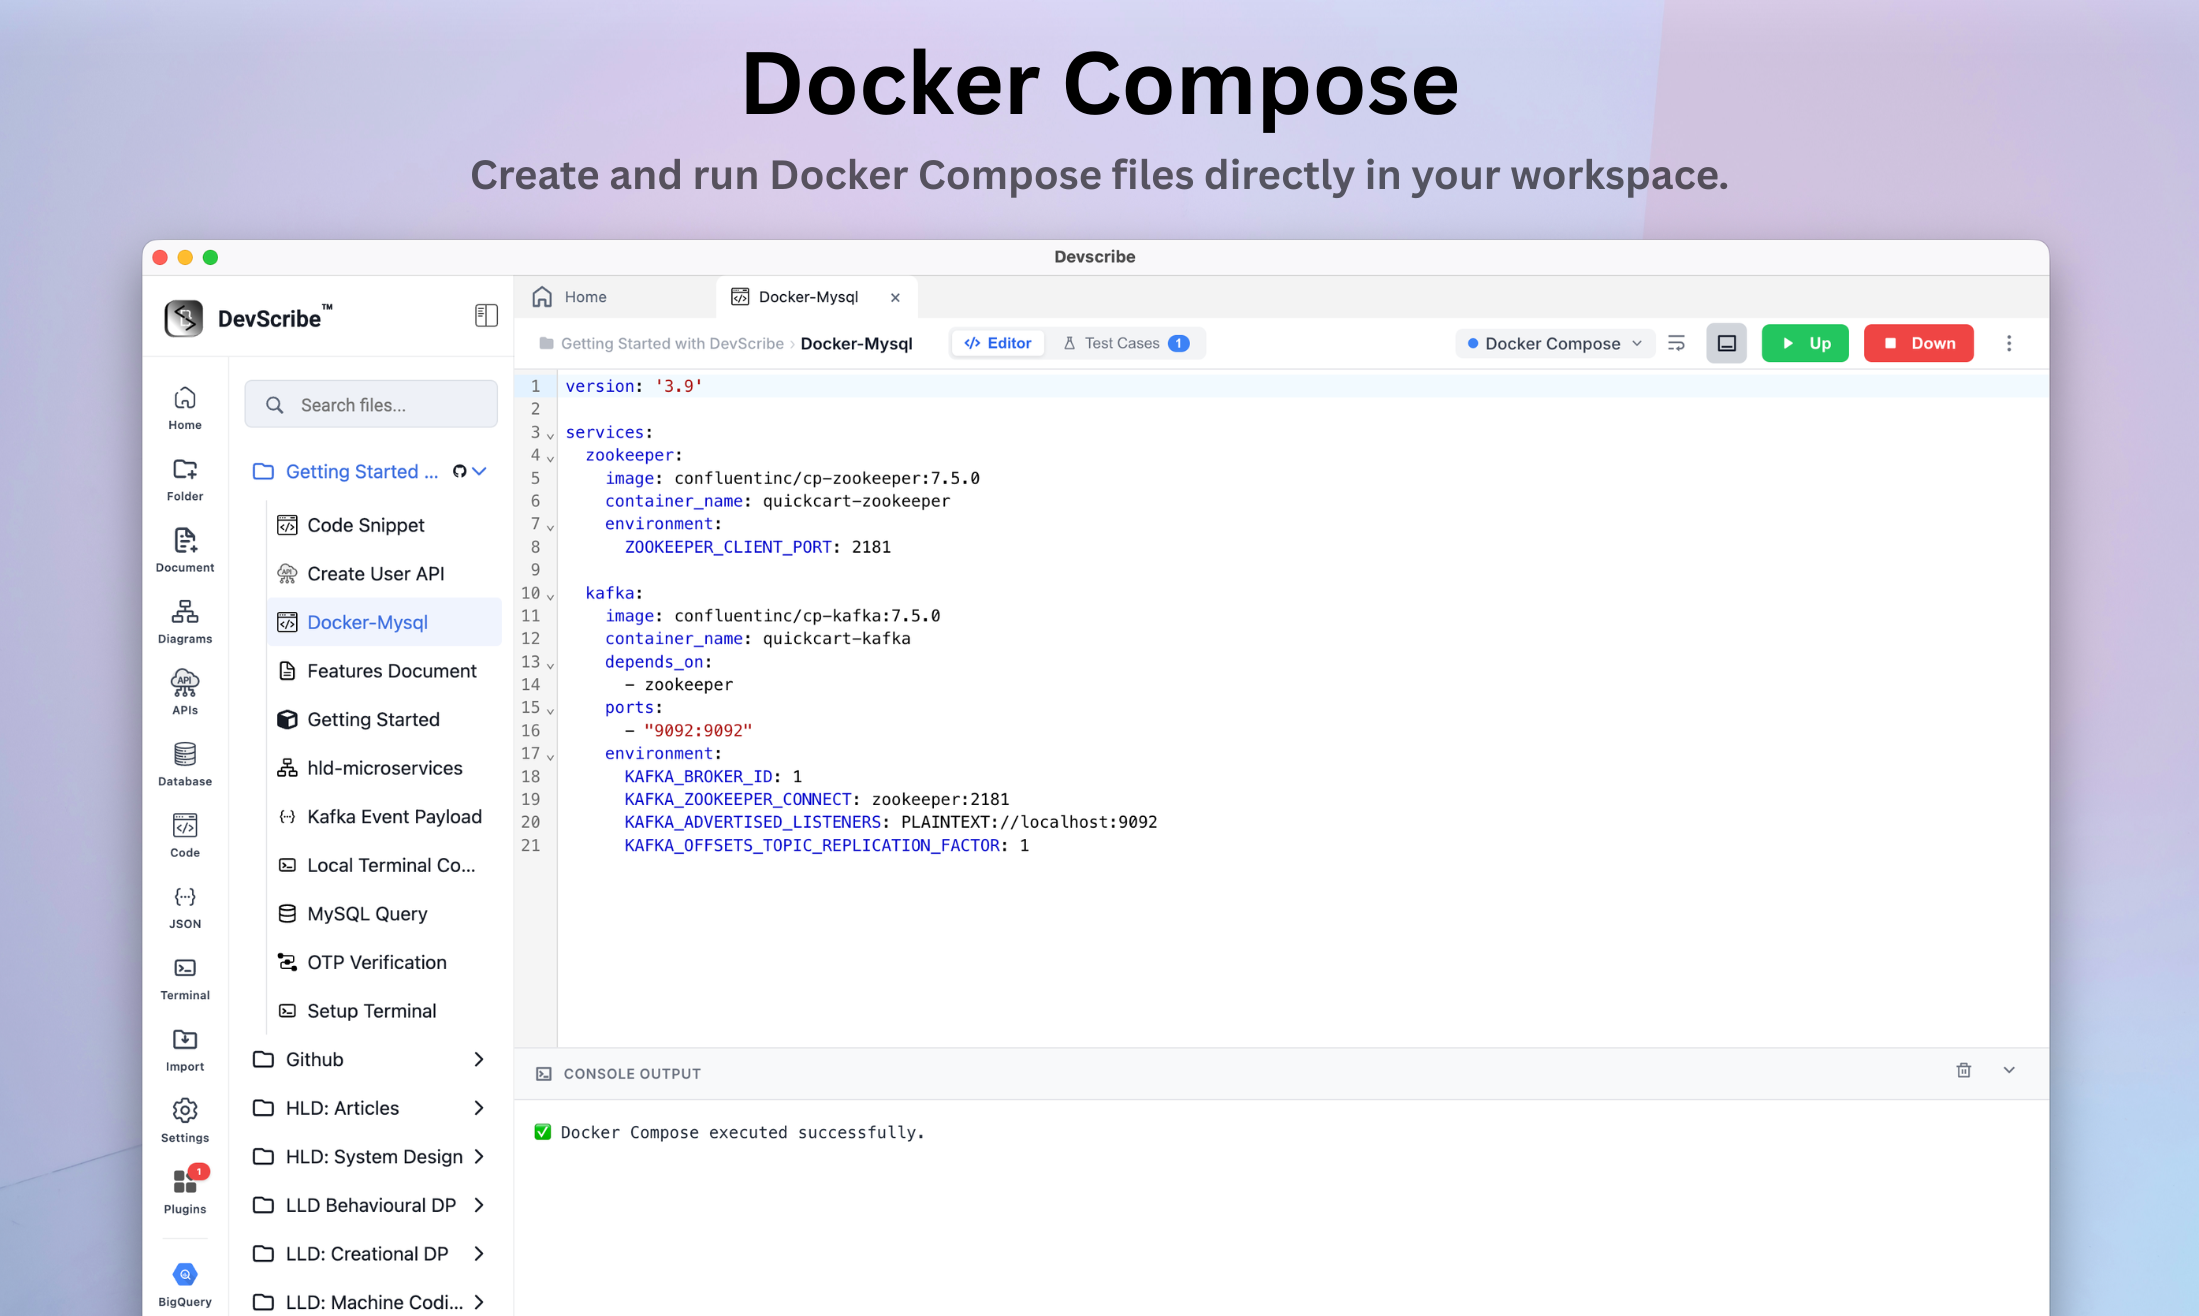Screen dimensions: 2199x1316
Task: Toggle word wrap in the editor toolbar
Action: [x=1677, y=343]
